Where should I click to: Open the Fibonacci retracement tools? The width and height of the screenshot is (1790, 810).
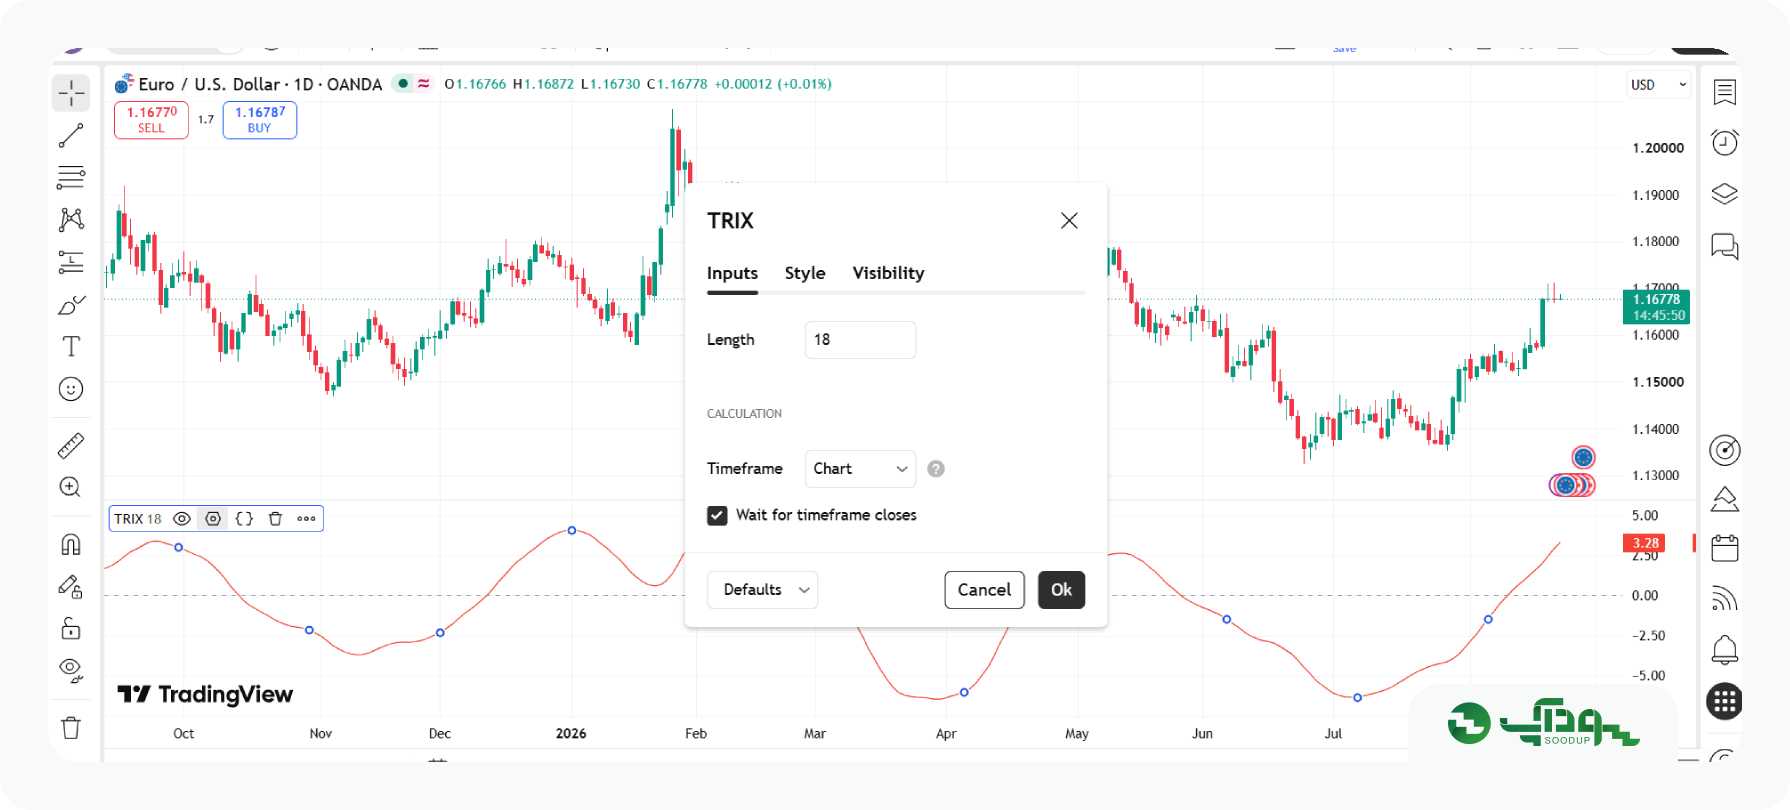tap(71, 178)
